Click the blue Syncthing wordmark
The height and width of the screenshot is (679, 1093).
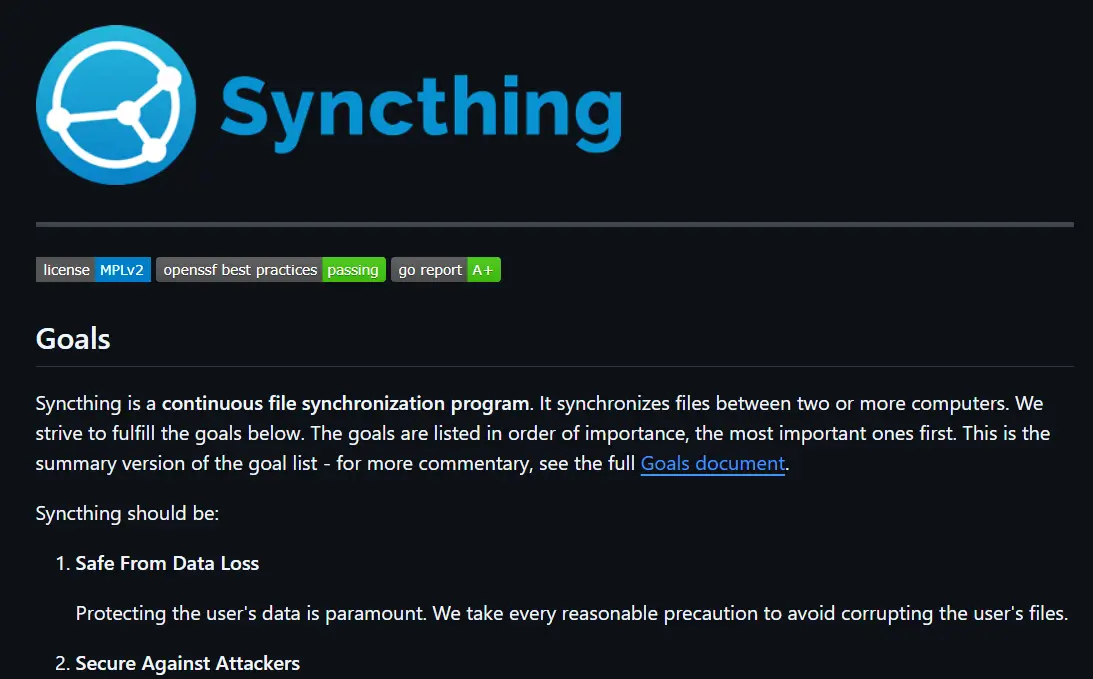tap(420, 110)
